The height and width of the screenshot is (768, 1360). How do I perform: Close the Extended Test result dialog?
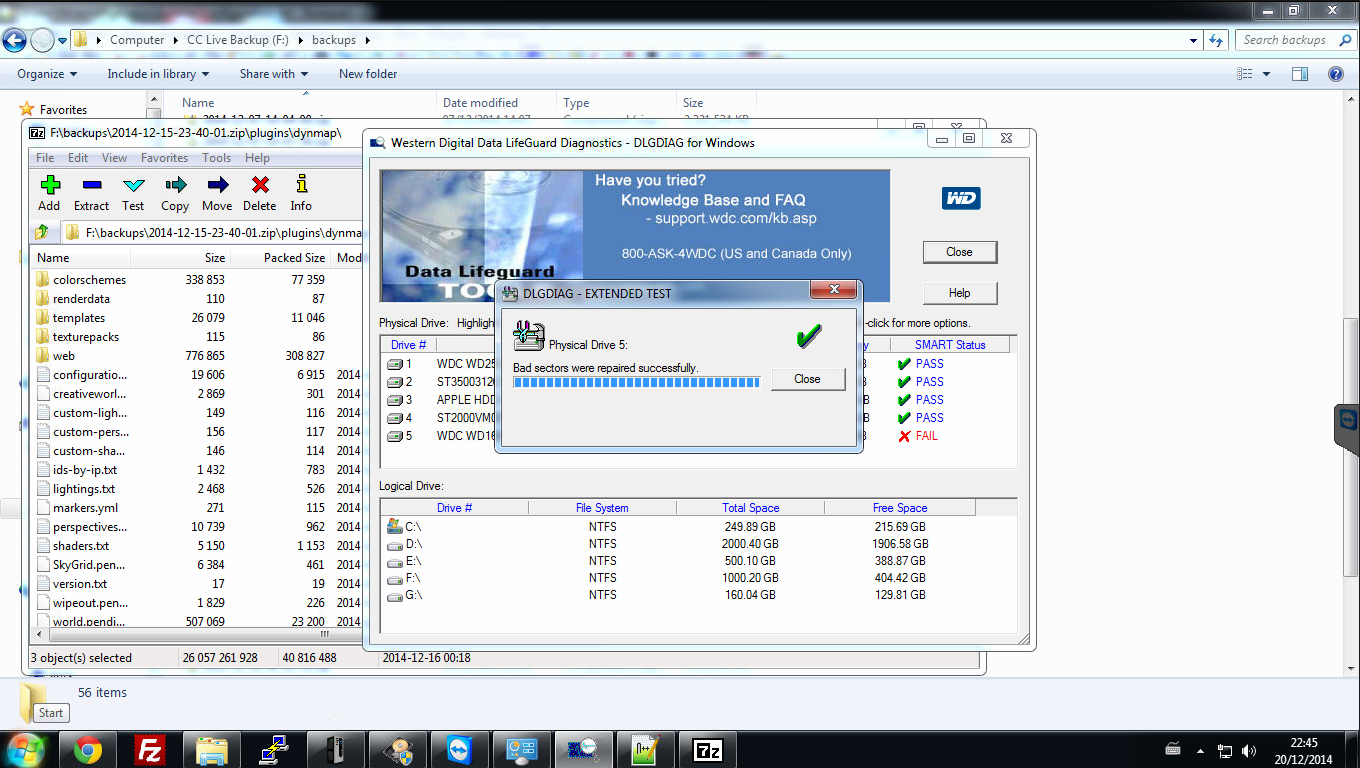(807, 379)
